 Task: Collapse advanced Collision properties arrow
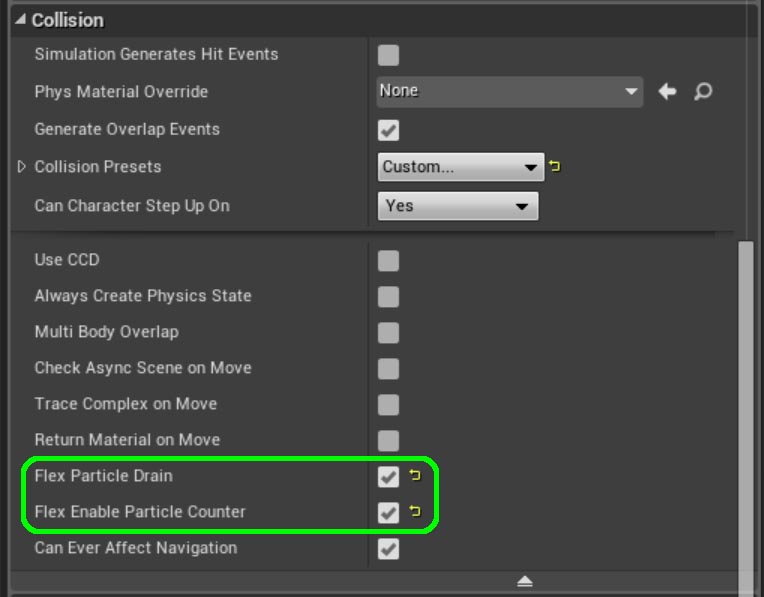pyautogui.click(x=525, y=581)
